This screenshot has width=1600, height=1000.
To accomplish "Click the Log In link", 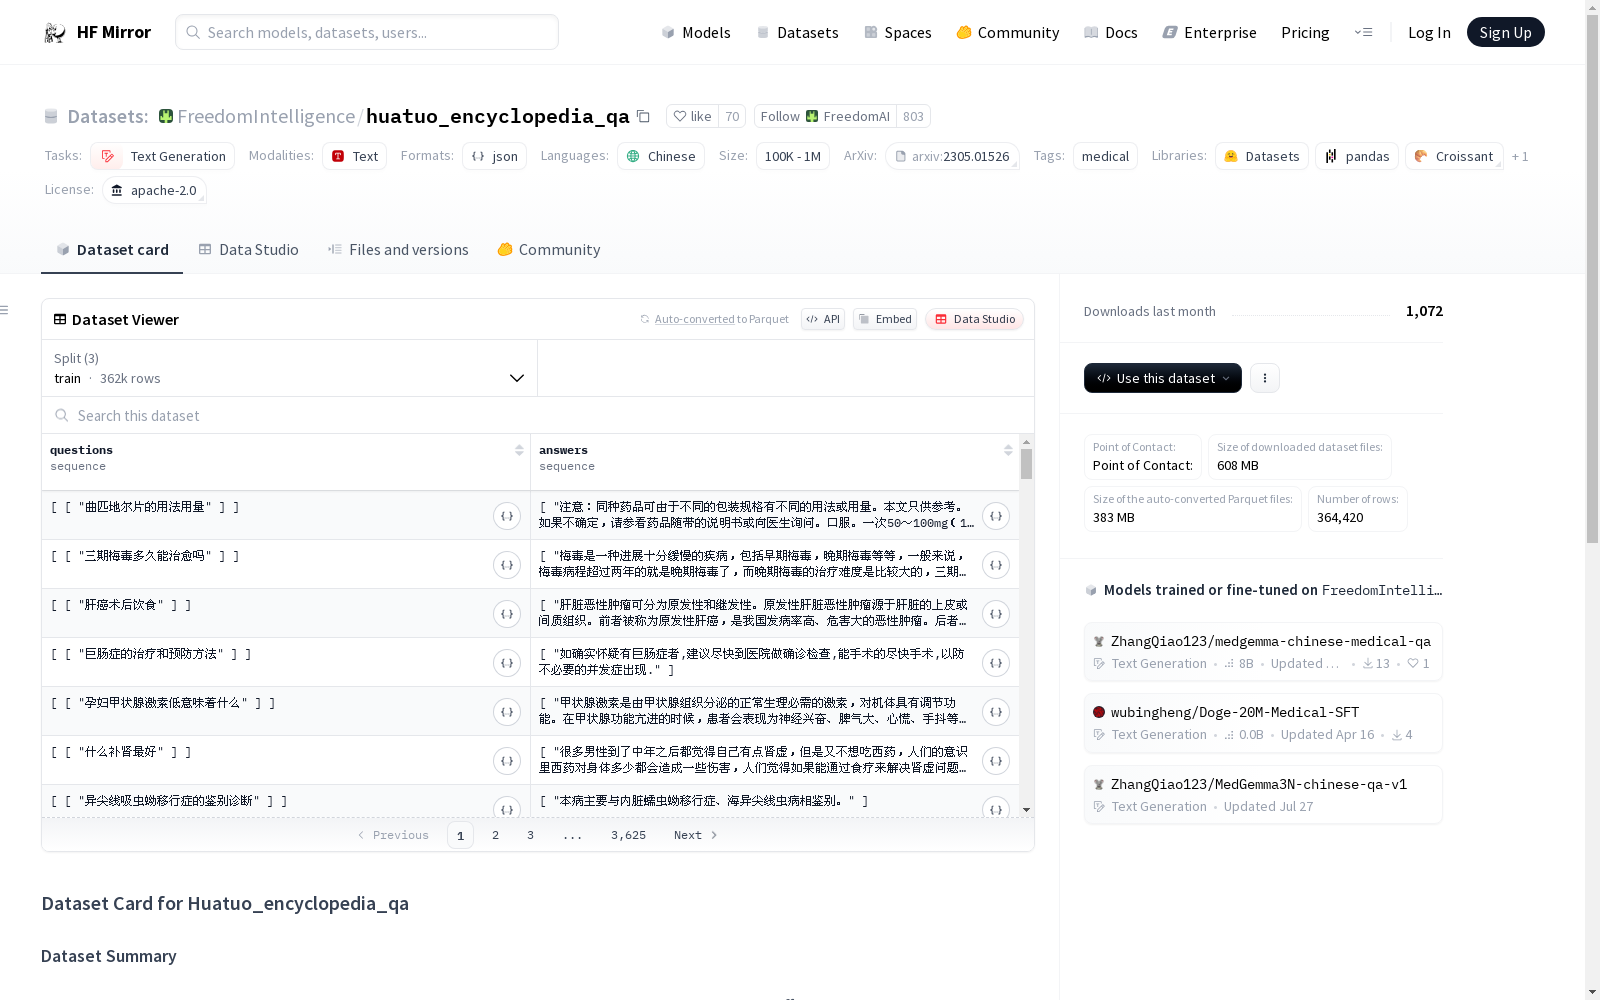I will (x=1429, y=32).
